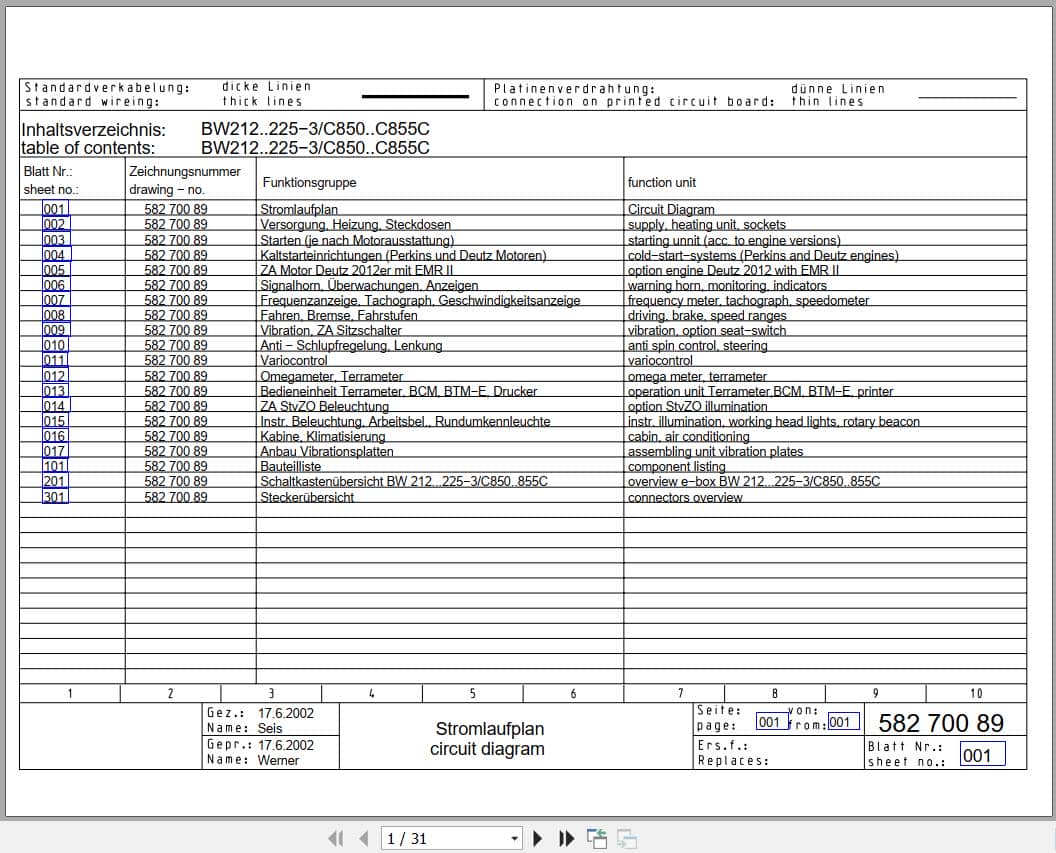Viewport: 1056px width, 853px height.
Task: Select drawing number 582 700 89 in row 301
Action: coord(176,498)
